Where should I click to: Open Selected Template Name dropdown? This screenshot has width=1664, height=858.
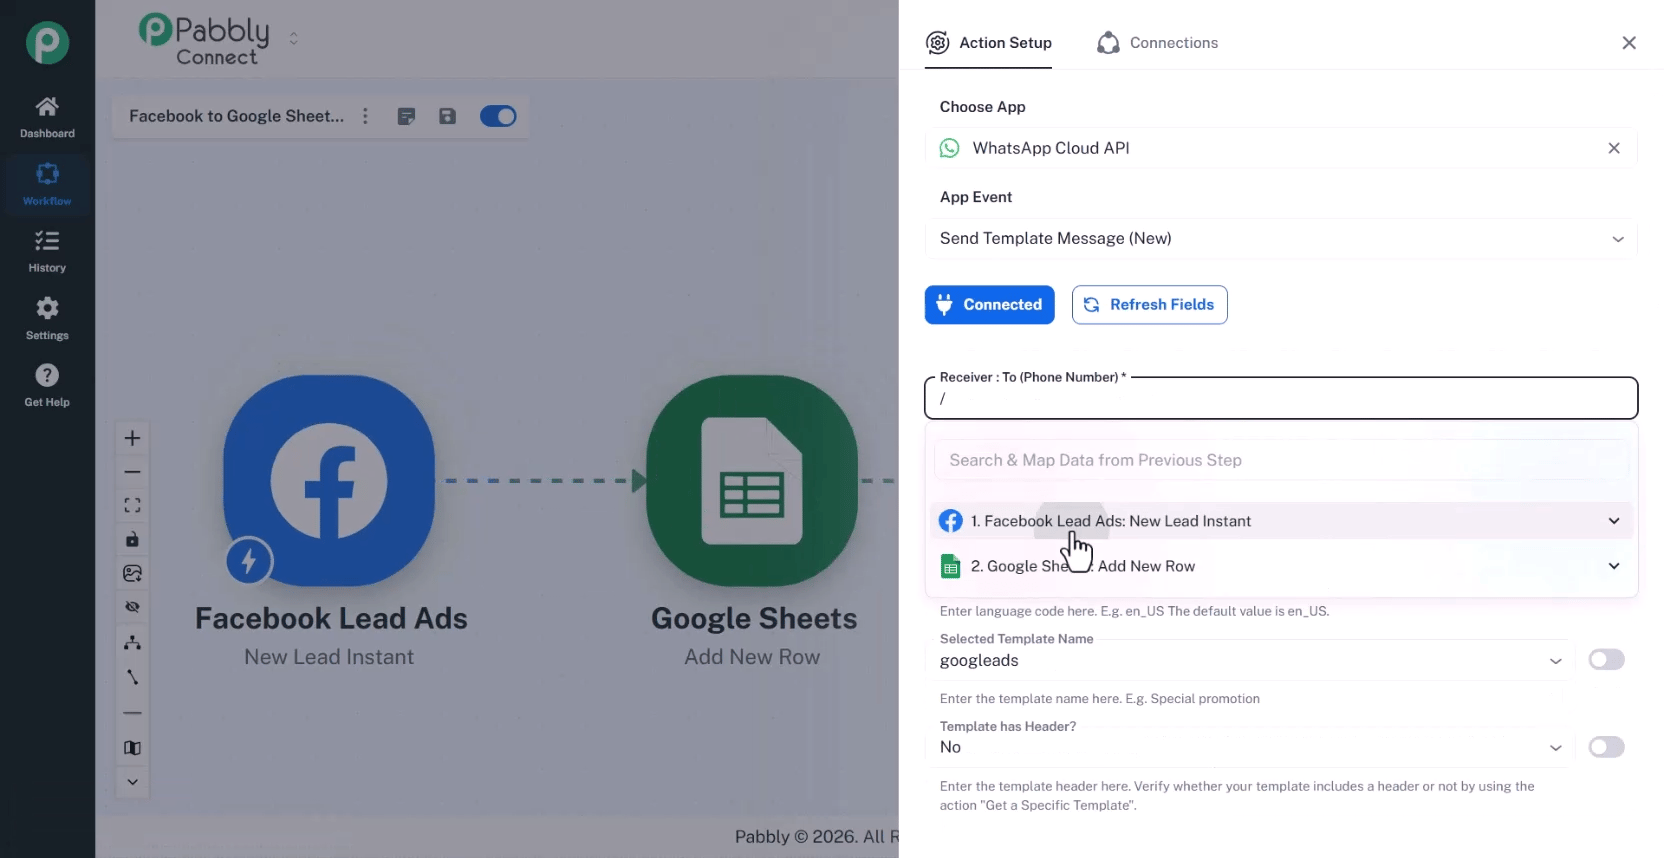point(1250,661)
